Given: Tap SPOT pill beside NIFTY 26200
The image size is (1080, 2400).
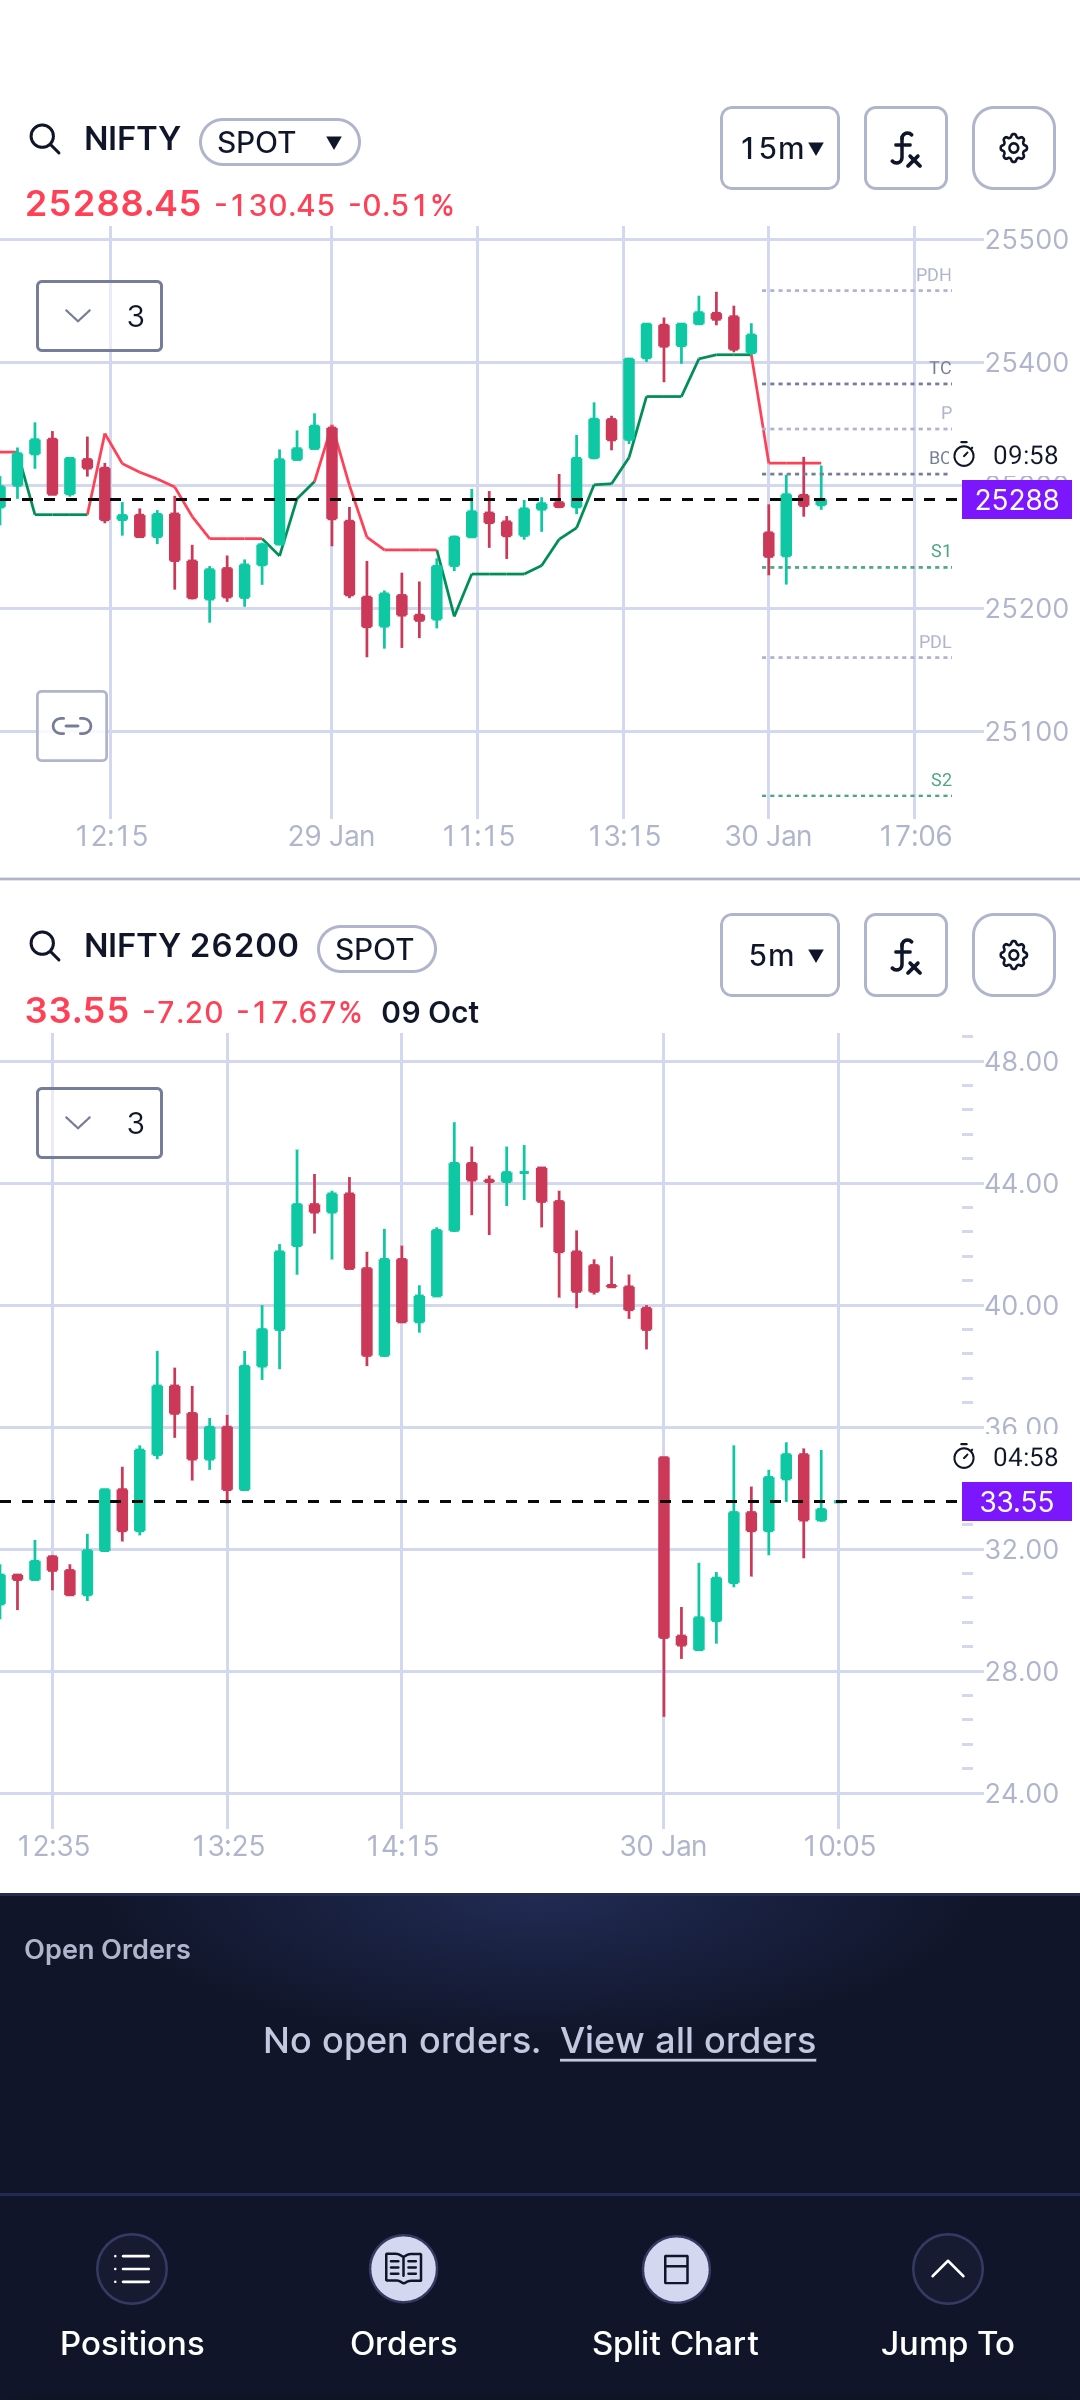Looking at the screenshot, I should tap(376, 949).
